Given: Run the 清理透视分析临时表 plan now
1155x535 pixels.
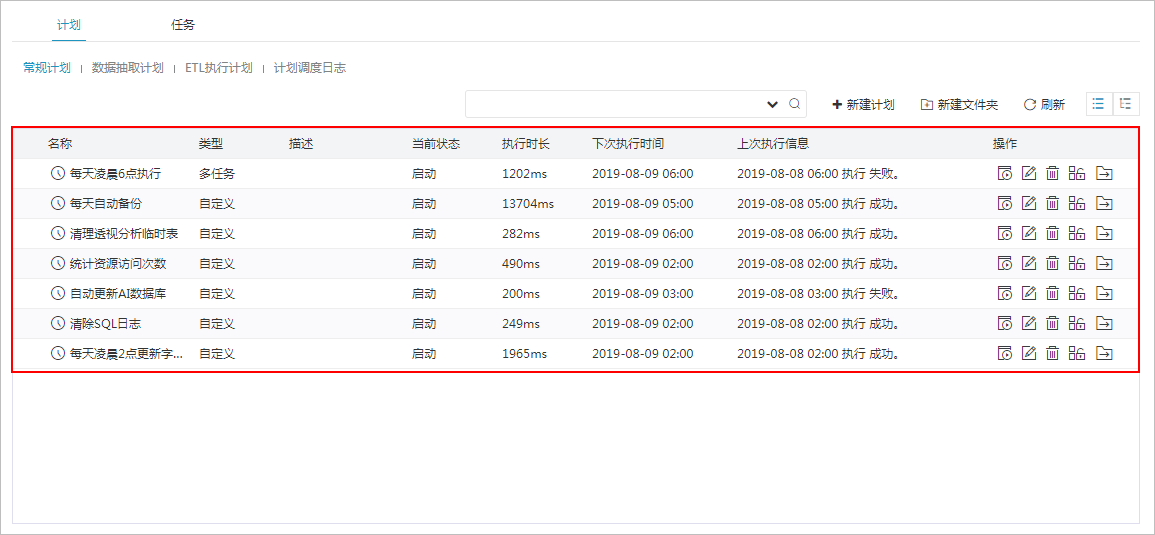Looking at the screenshot, I should click(1005, 234).
